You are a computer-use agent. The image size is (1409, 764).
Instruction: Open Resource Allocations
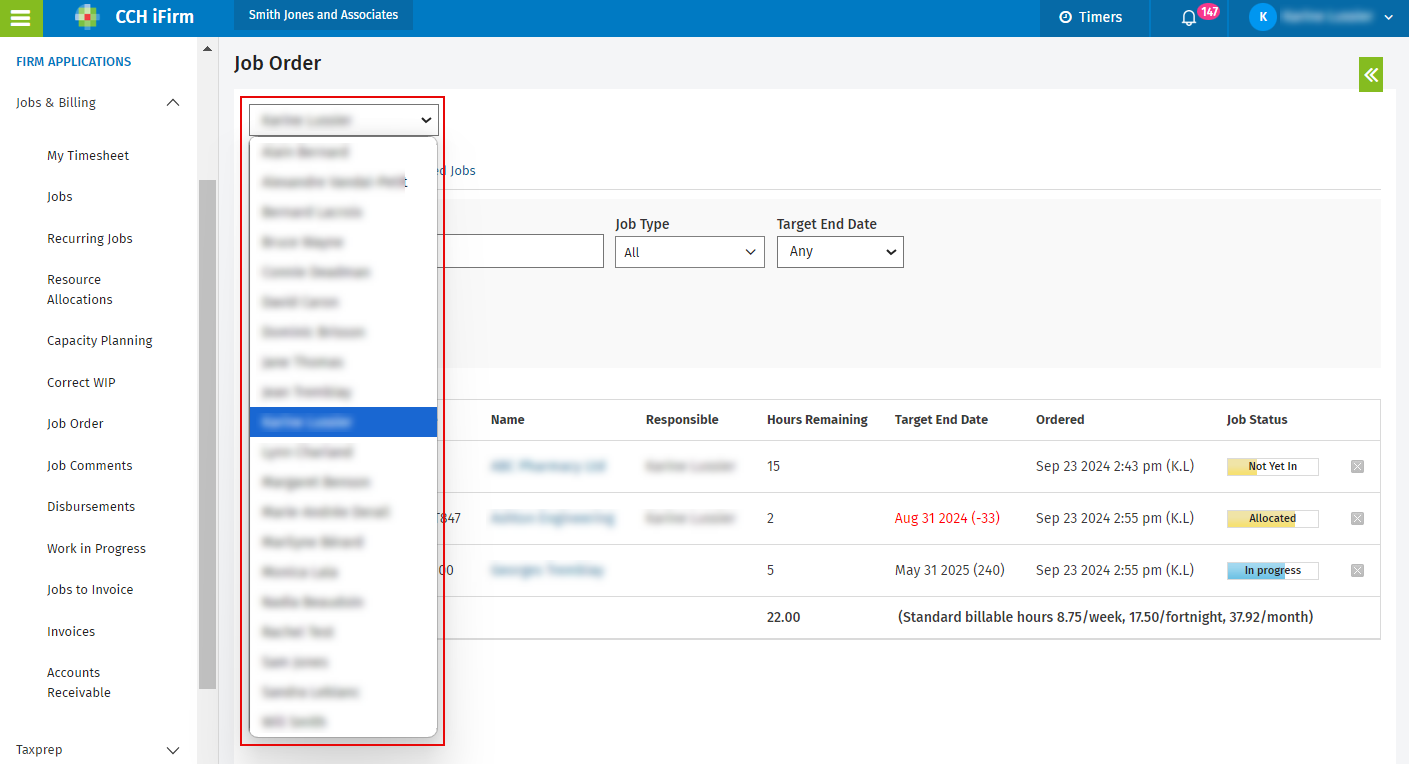click(x=80, y=290)
